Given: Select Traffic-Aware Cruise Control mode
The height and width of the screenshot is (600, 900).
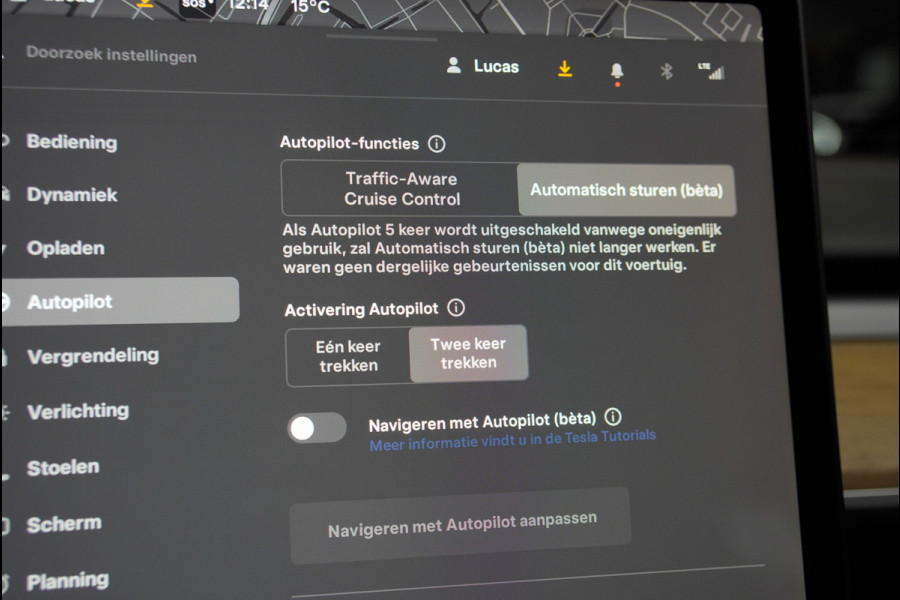Looking at the screenshot, I should click(x=398, y=186).
